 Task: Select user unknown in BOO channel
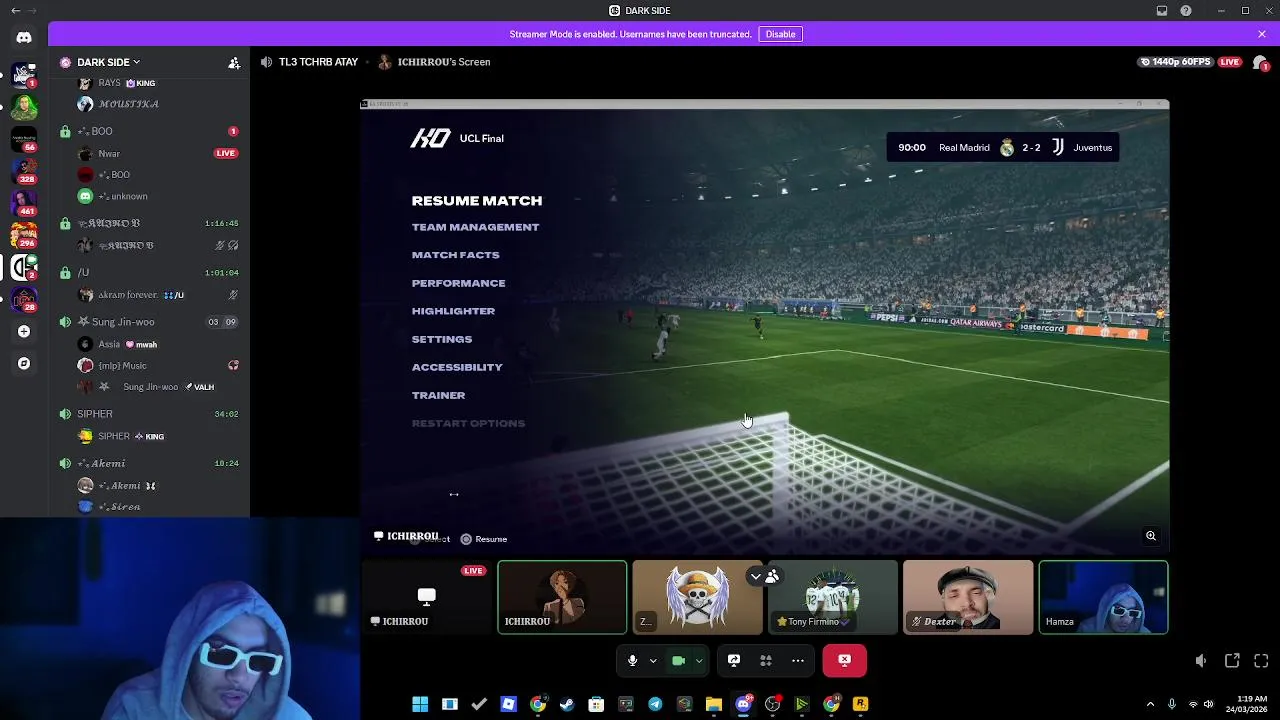[158, 196]
